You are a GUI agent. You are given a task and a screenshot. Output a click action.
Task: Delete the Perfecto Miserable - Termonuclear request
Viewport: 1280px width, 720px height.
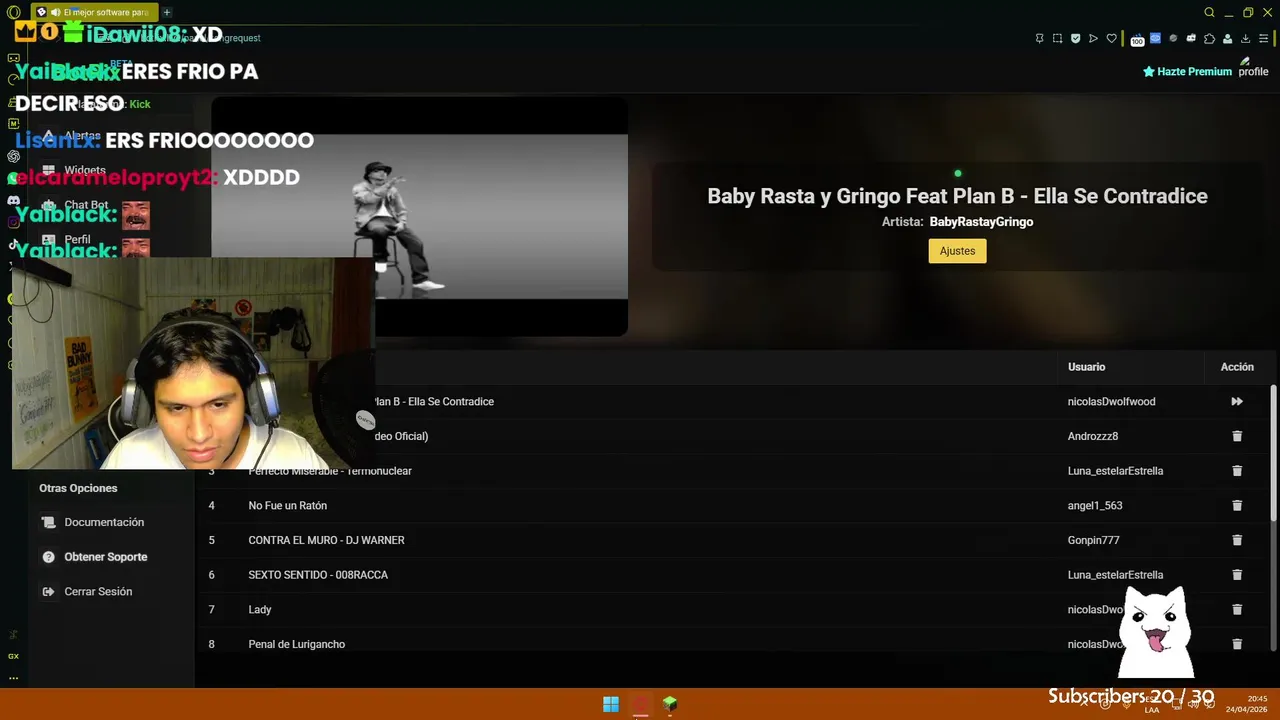click(x=1237, y=471)
